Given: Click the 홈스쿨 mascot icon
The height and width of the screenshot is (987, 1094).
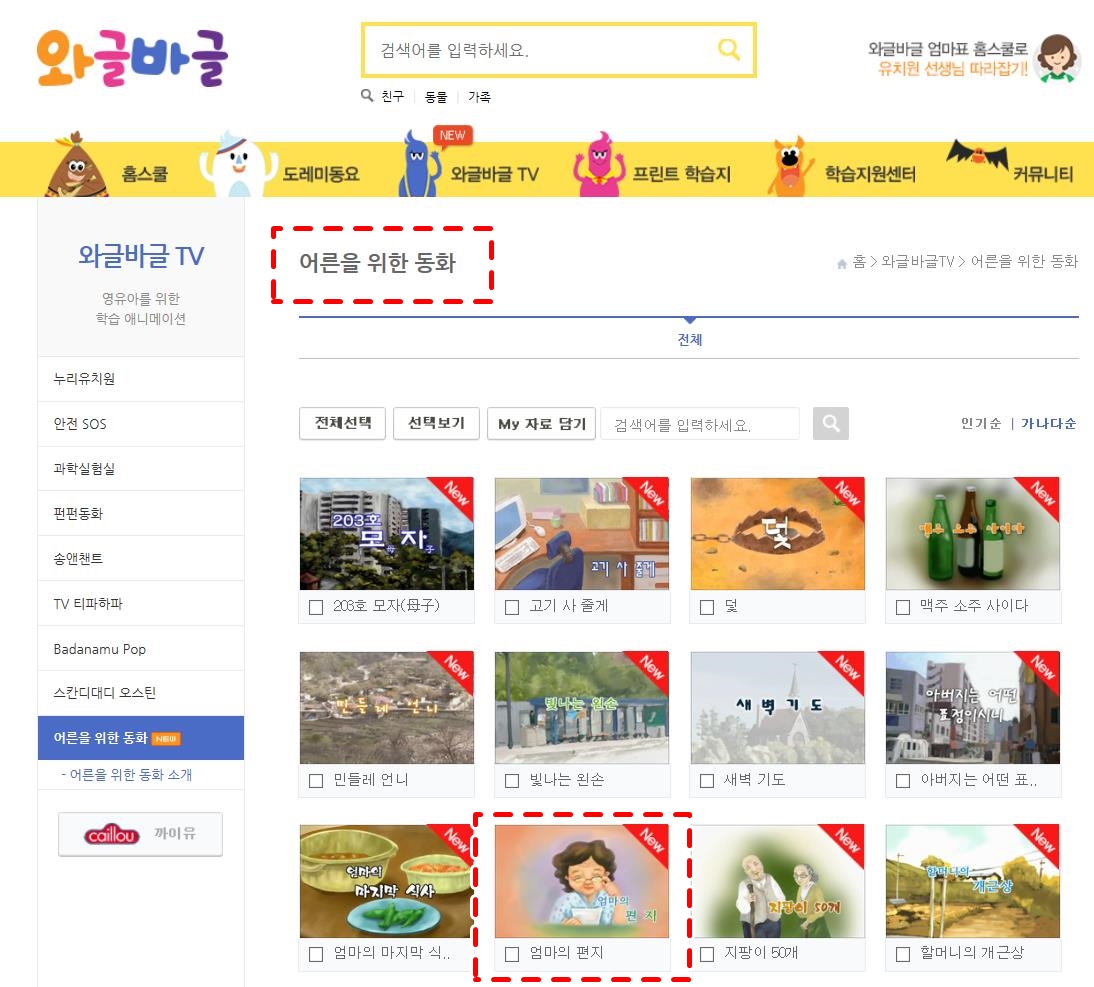Looking at the screenshot, I should pyautogui.click(x=76, y=166).
